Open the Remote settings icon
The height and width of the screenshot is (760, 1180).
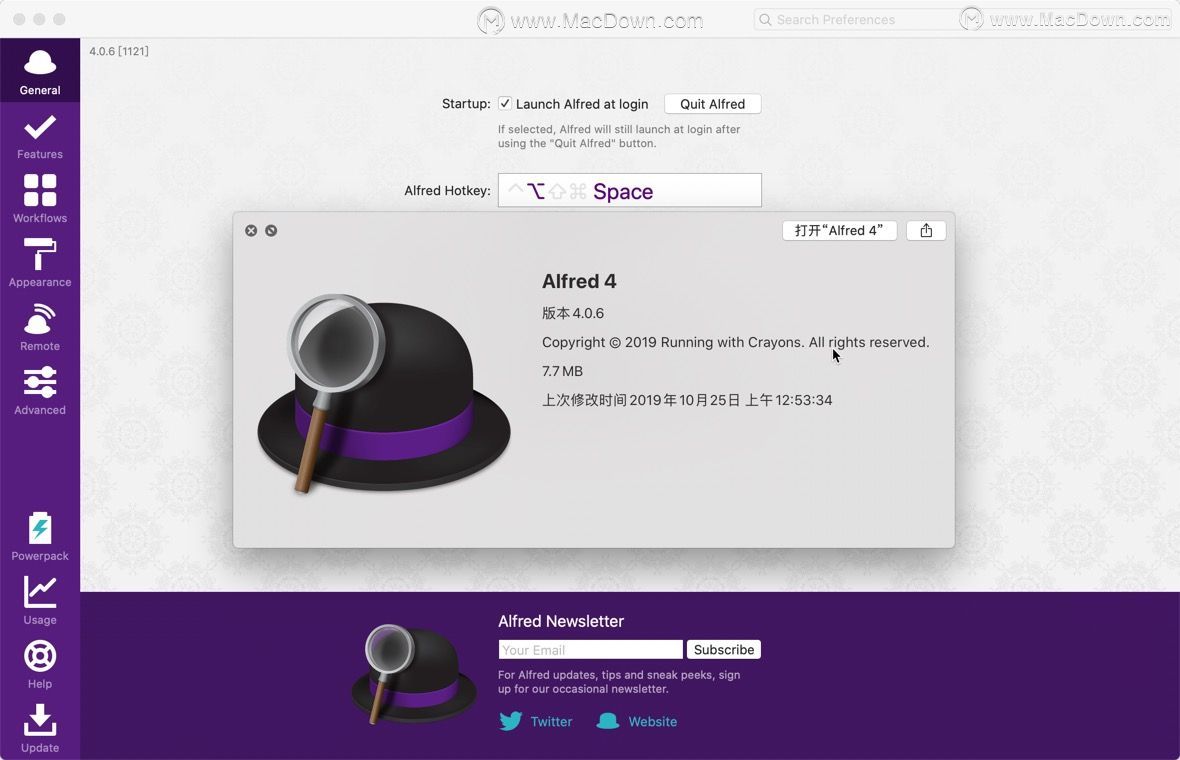coord(40,318)
